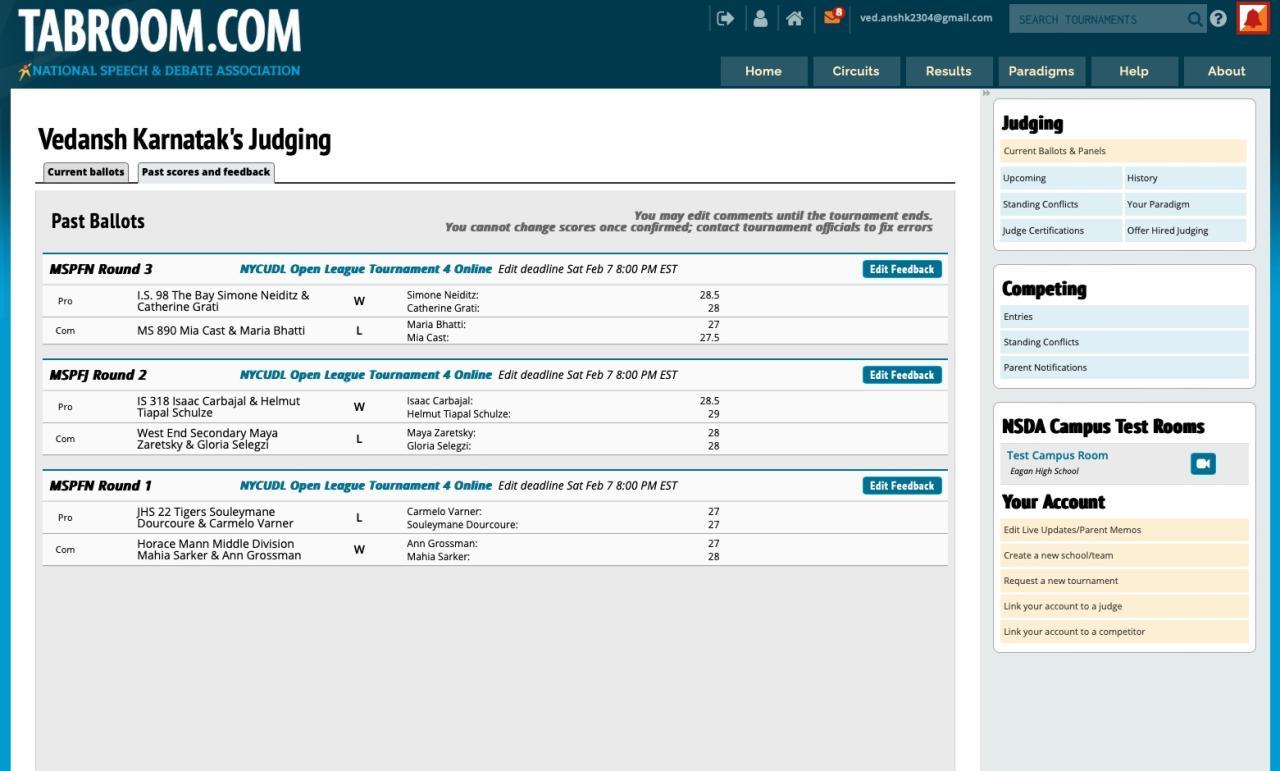Viewport: 1280px width, 771px height.
Task: Click Mia Cast's speaker points 27.5
Action: 709,338
